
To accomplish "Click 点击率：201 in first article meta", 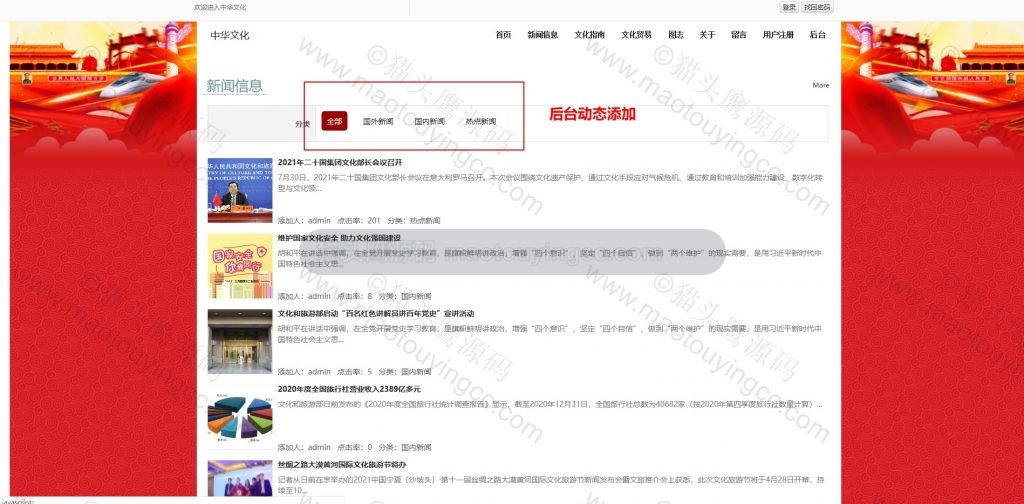I will (359, 221).
